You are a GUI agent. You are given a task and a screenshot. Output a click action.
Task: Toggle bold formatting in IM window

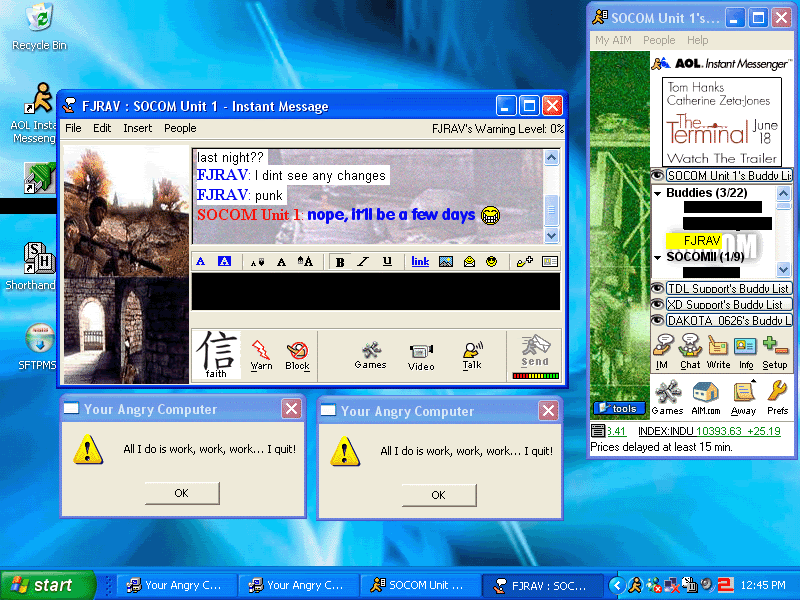click(340, 262)
